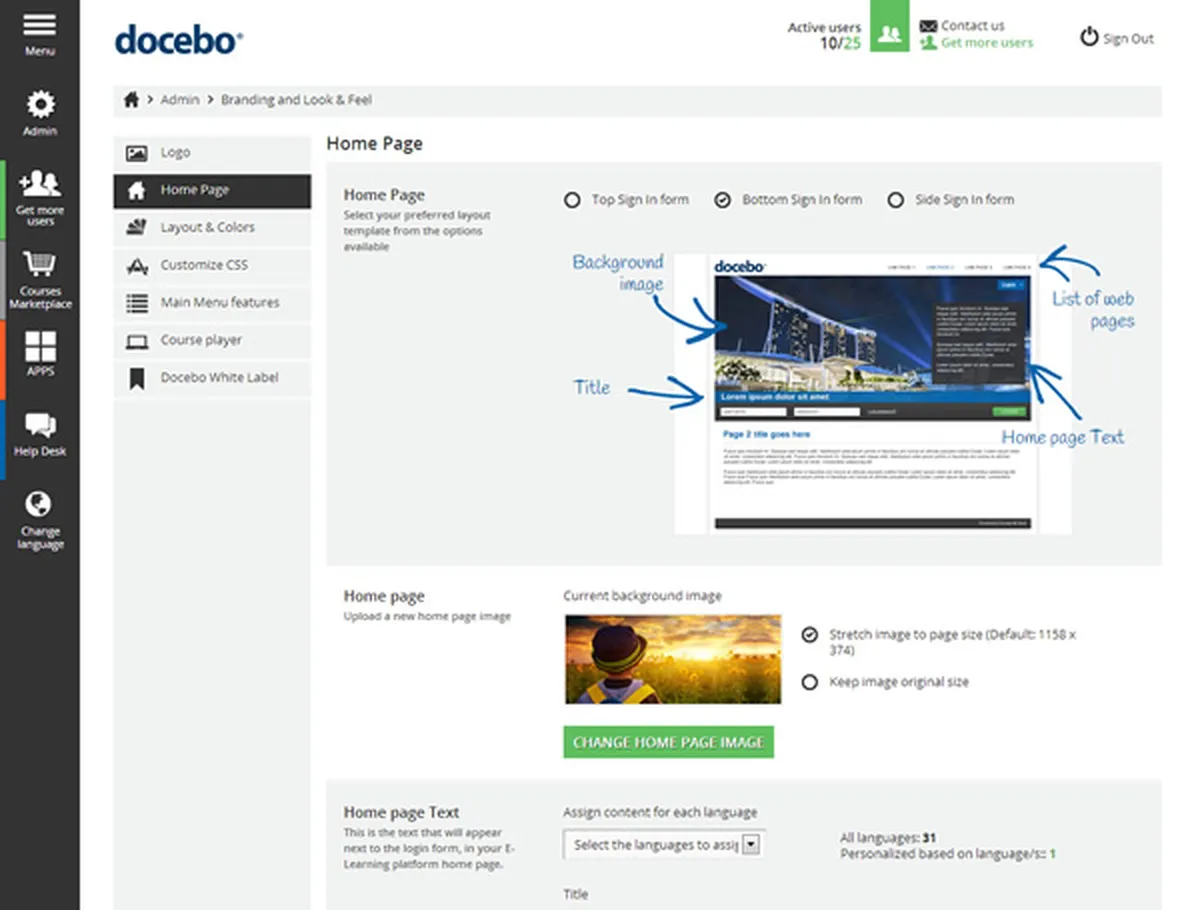Click the Change language globe icon

[x=40, y=504]
